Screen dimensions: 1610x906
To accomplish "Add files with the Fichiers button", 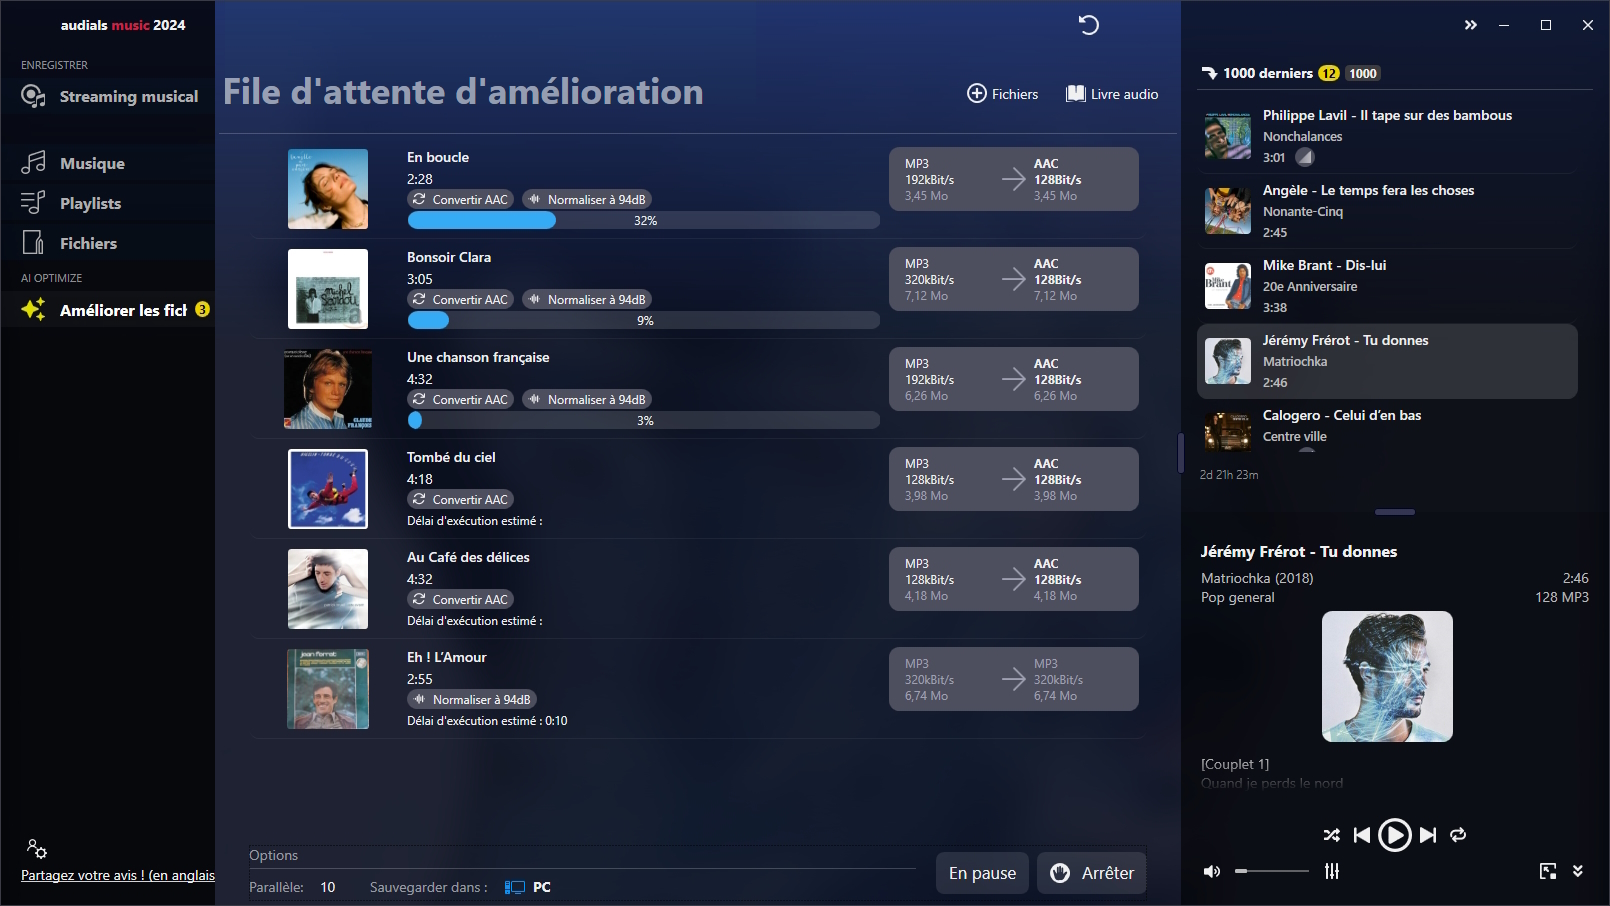I will [x=1003, y=94].
